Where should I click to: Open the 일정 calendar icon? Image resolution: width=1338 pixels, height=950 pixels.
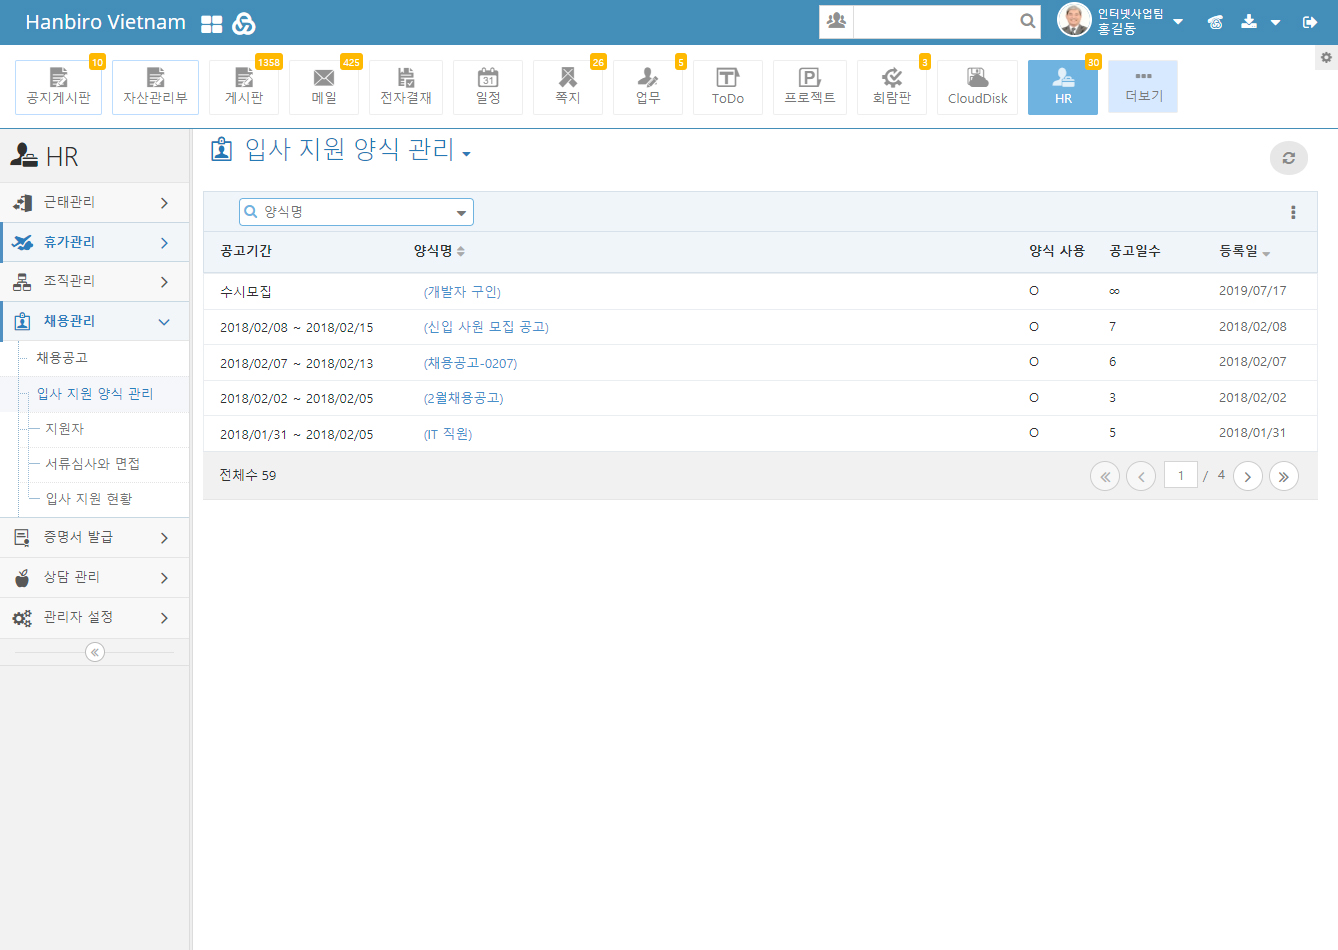tap(488, 87)
